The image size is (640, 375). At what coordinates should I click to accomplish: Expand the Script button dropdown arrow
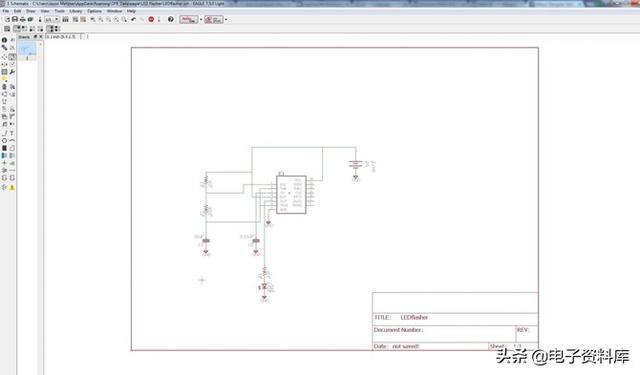201,19
